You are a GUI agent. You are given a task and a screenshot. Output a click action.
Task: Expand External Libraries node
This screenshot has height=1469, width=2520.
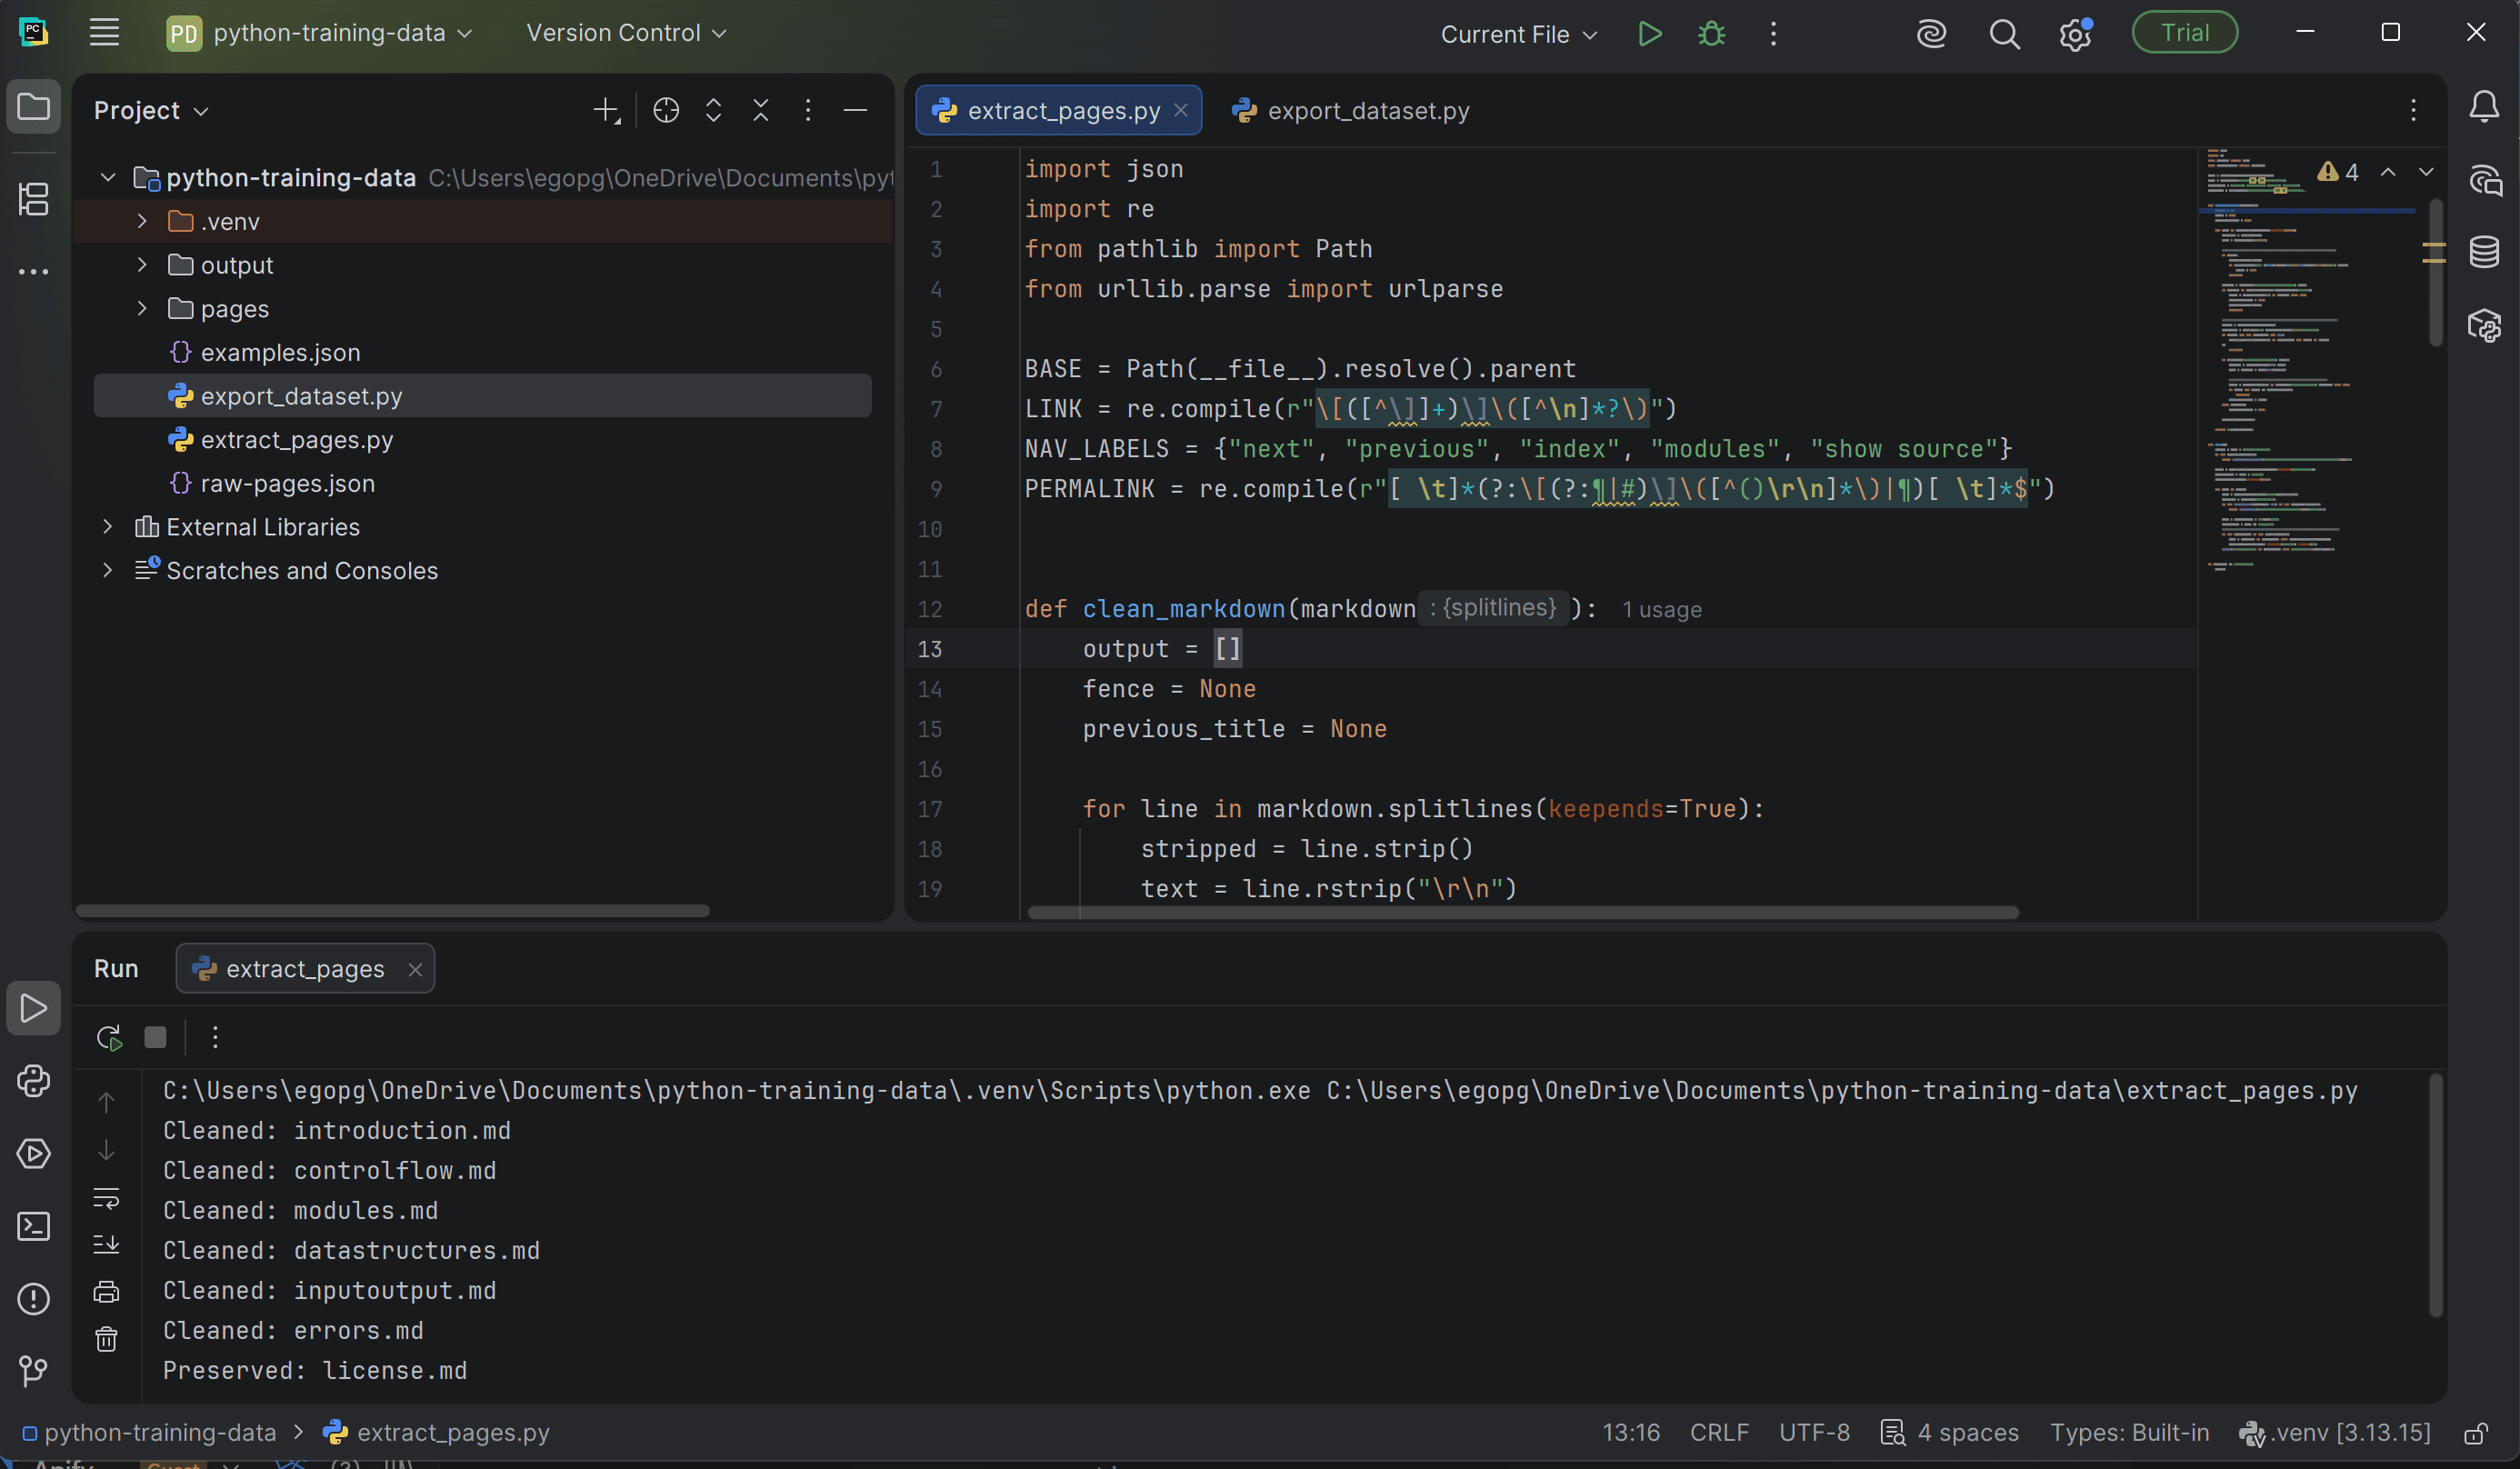coord(108,526)
